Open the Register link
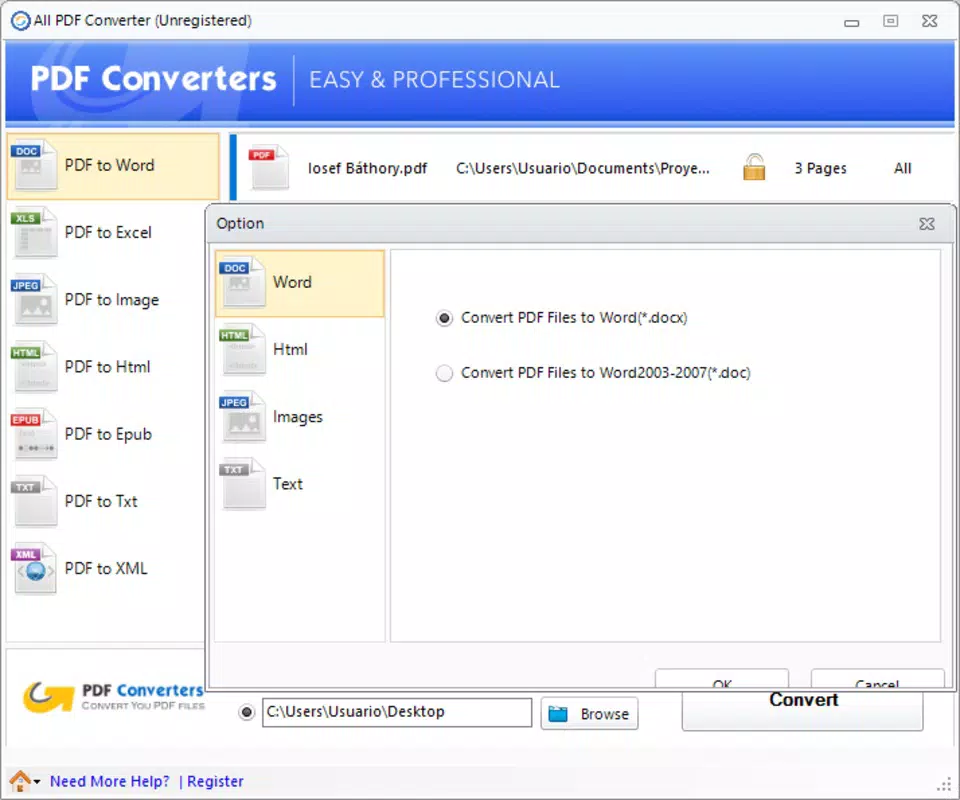960x800 pixels. click(215, 782)
